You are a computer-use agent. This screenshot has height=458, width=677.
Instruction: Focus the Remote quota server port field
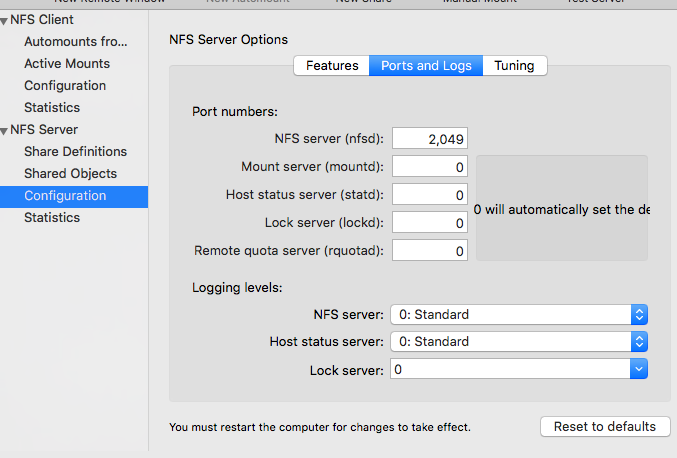(430, 251)
